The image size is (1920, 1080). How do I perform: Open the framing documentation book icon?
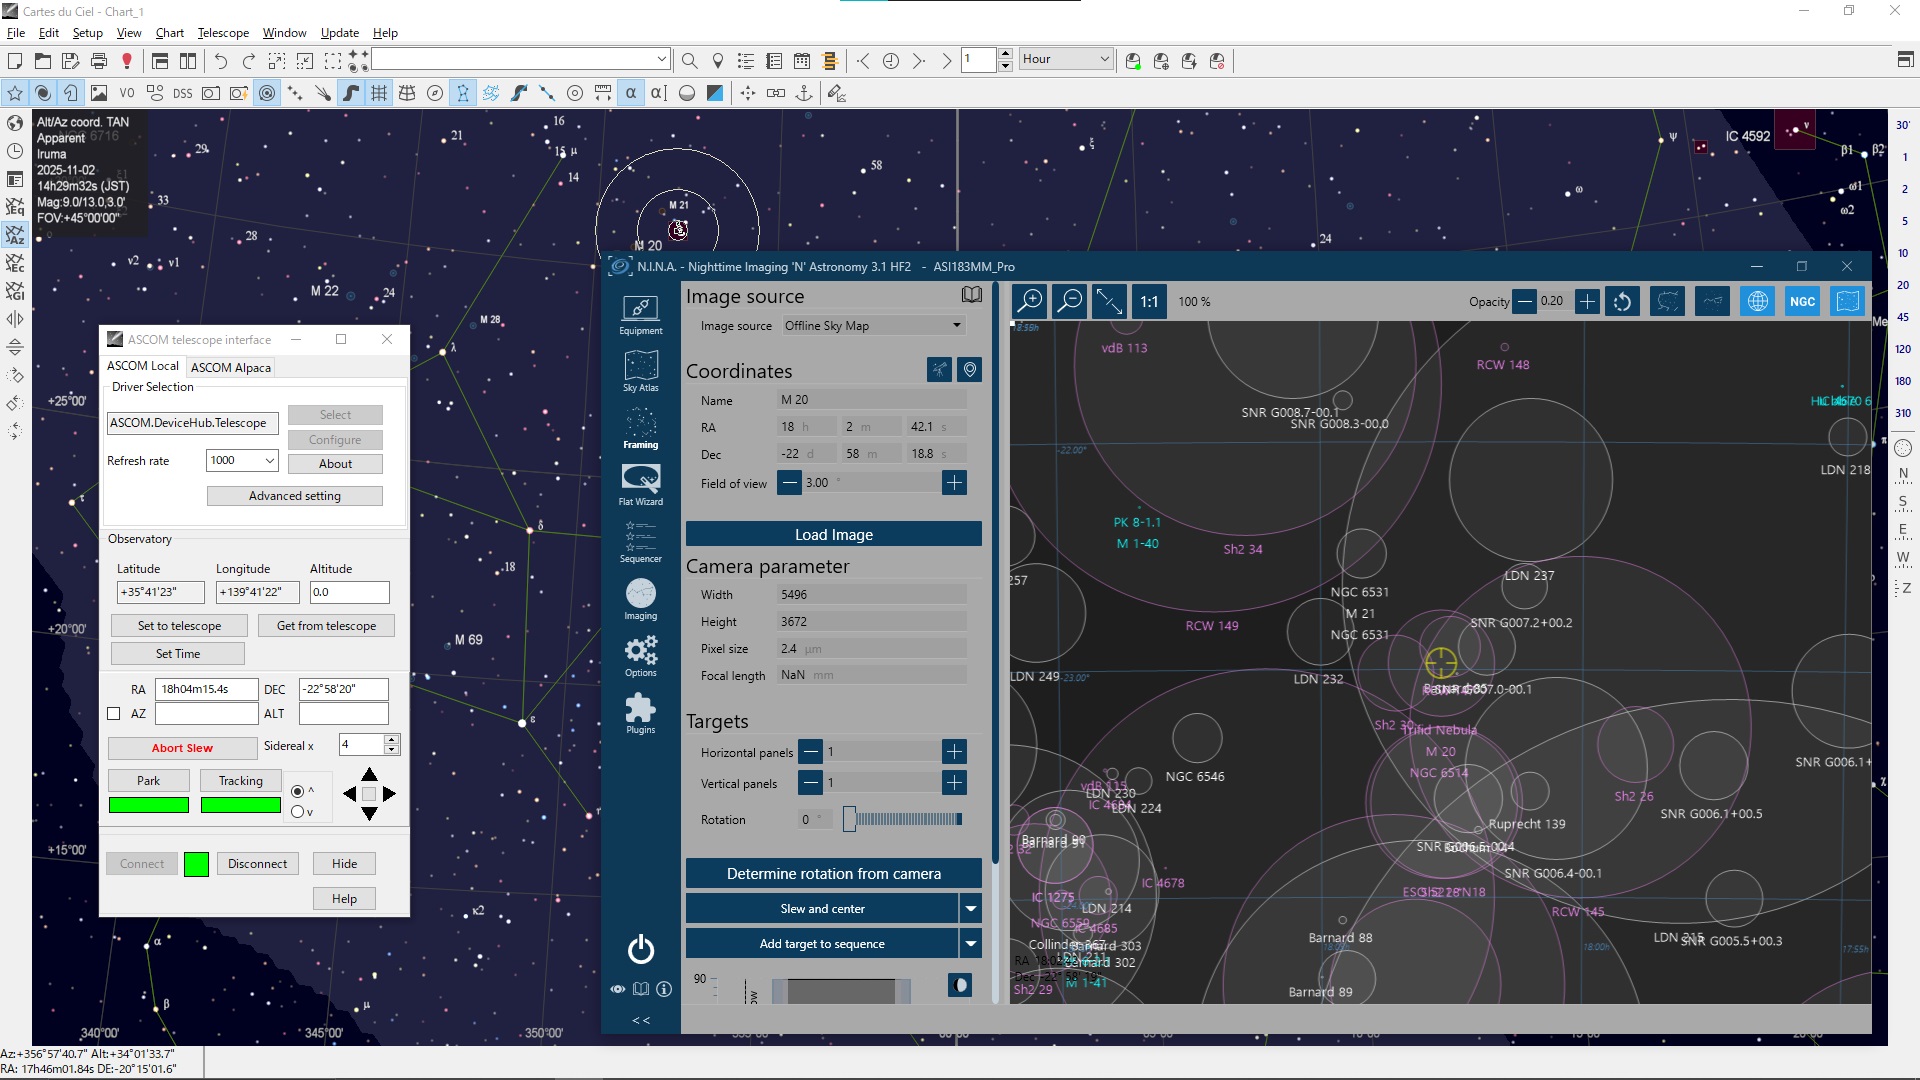coord(971,295)
